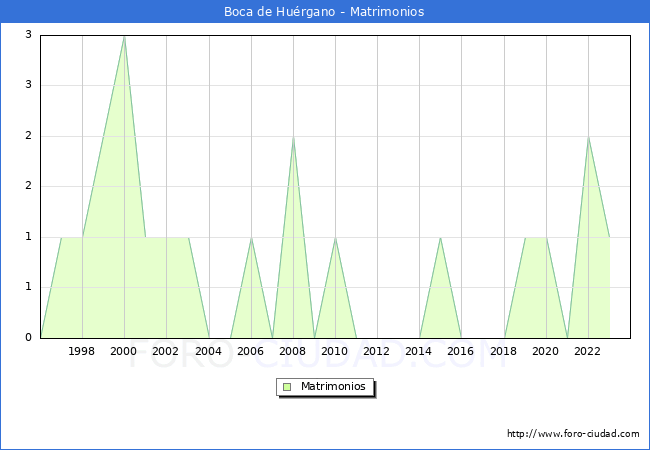The image size is (650, 450).
Task: Click the peak data point at year 2022
Action: [588, 137]
